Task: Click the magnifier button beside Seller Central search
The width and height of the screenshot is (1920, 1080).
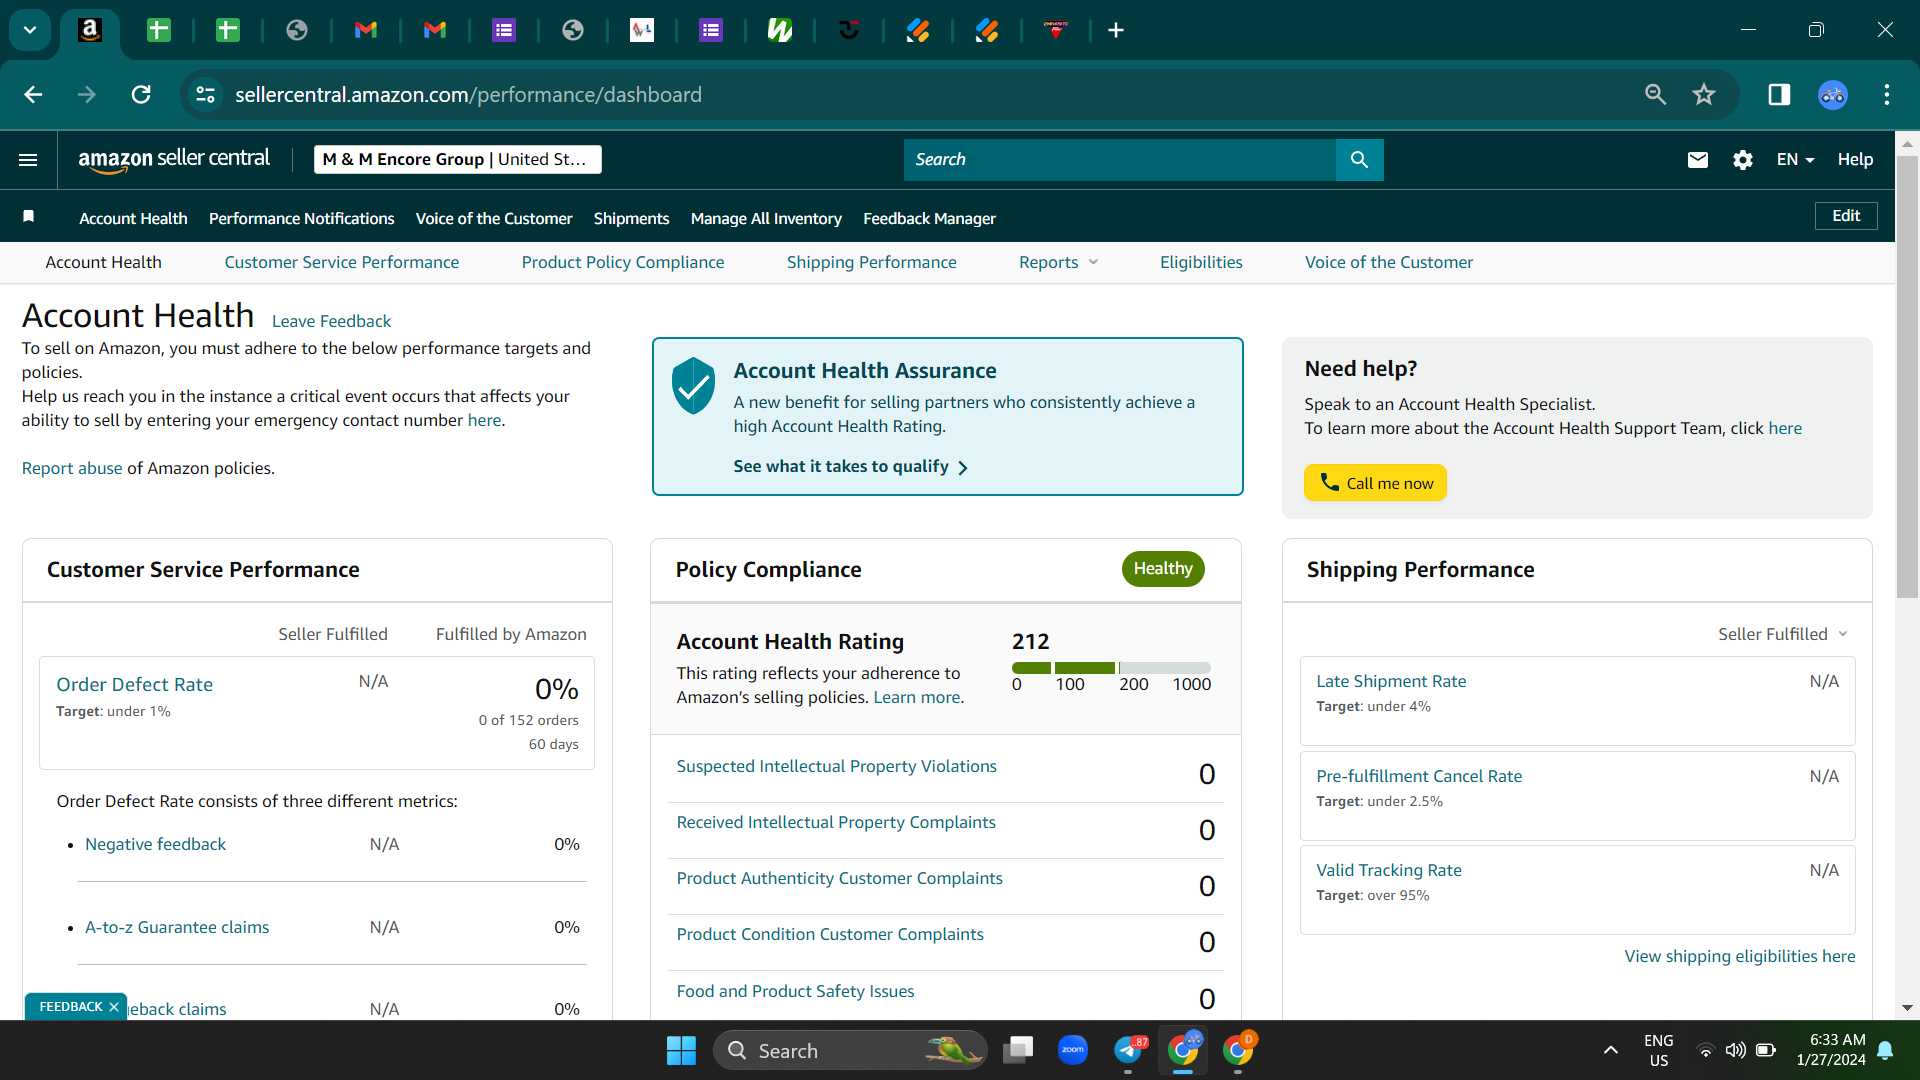Action: (1359, 160)
